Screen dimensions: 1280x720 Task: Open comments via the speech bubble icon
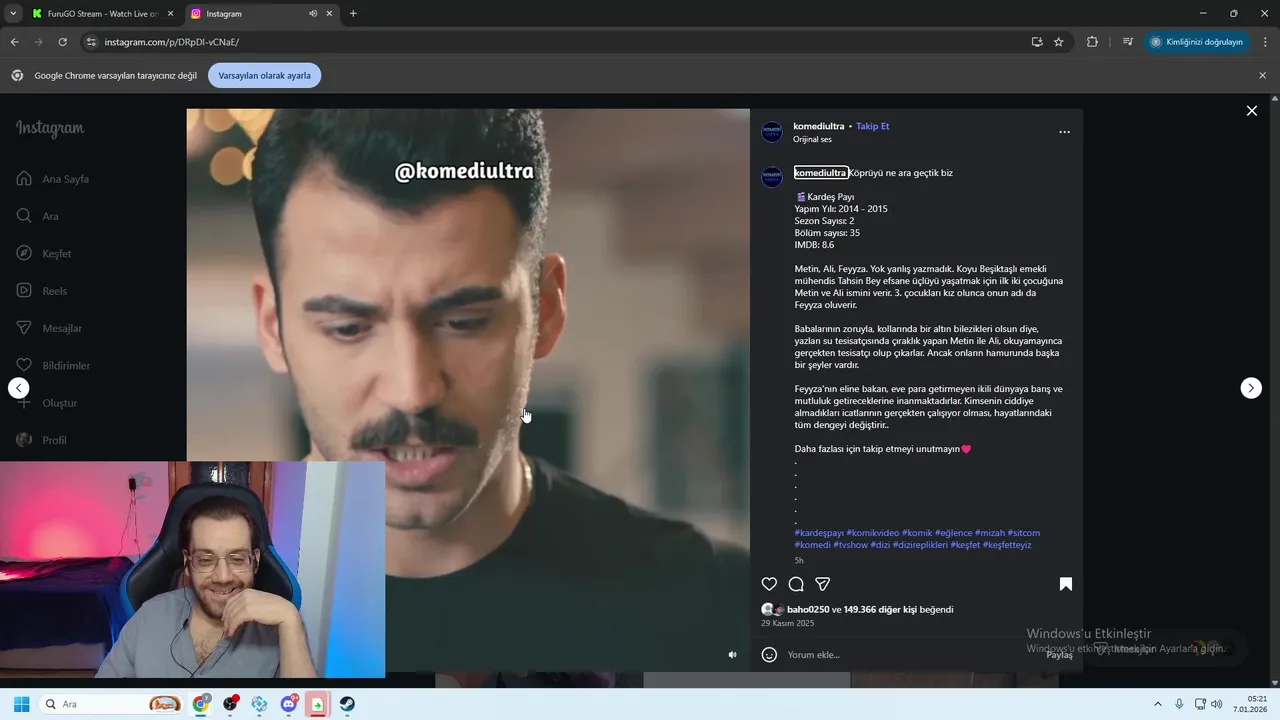(x=796, y=584)
